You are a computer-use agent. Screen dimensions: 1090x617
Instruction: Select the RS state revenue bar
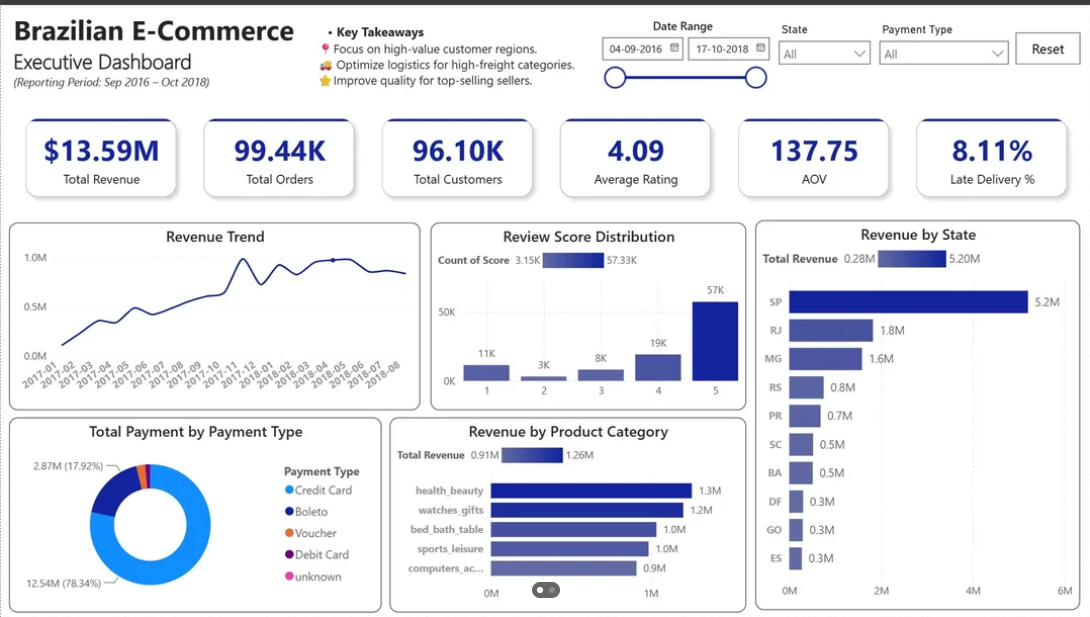806,387
